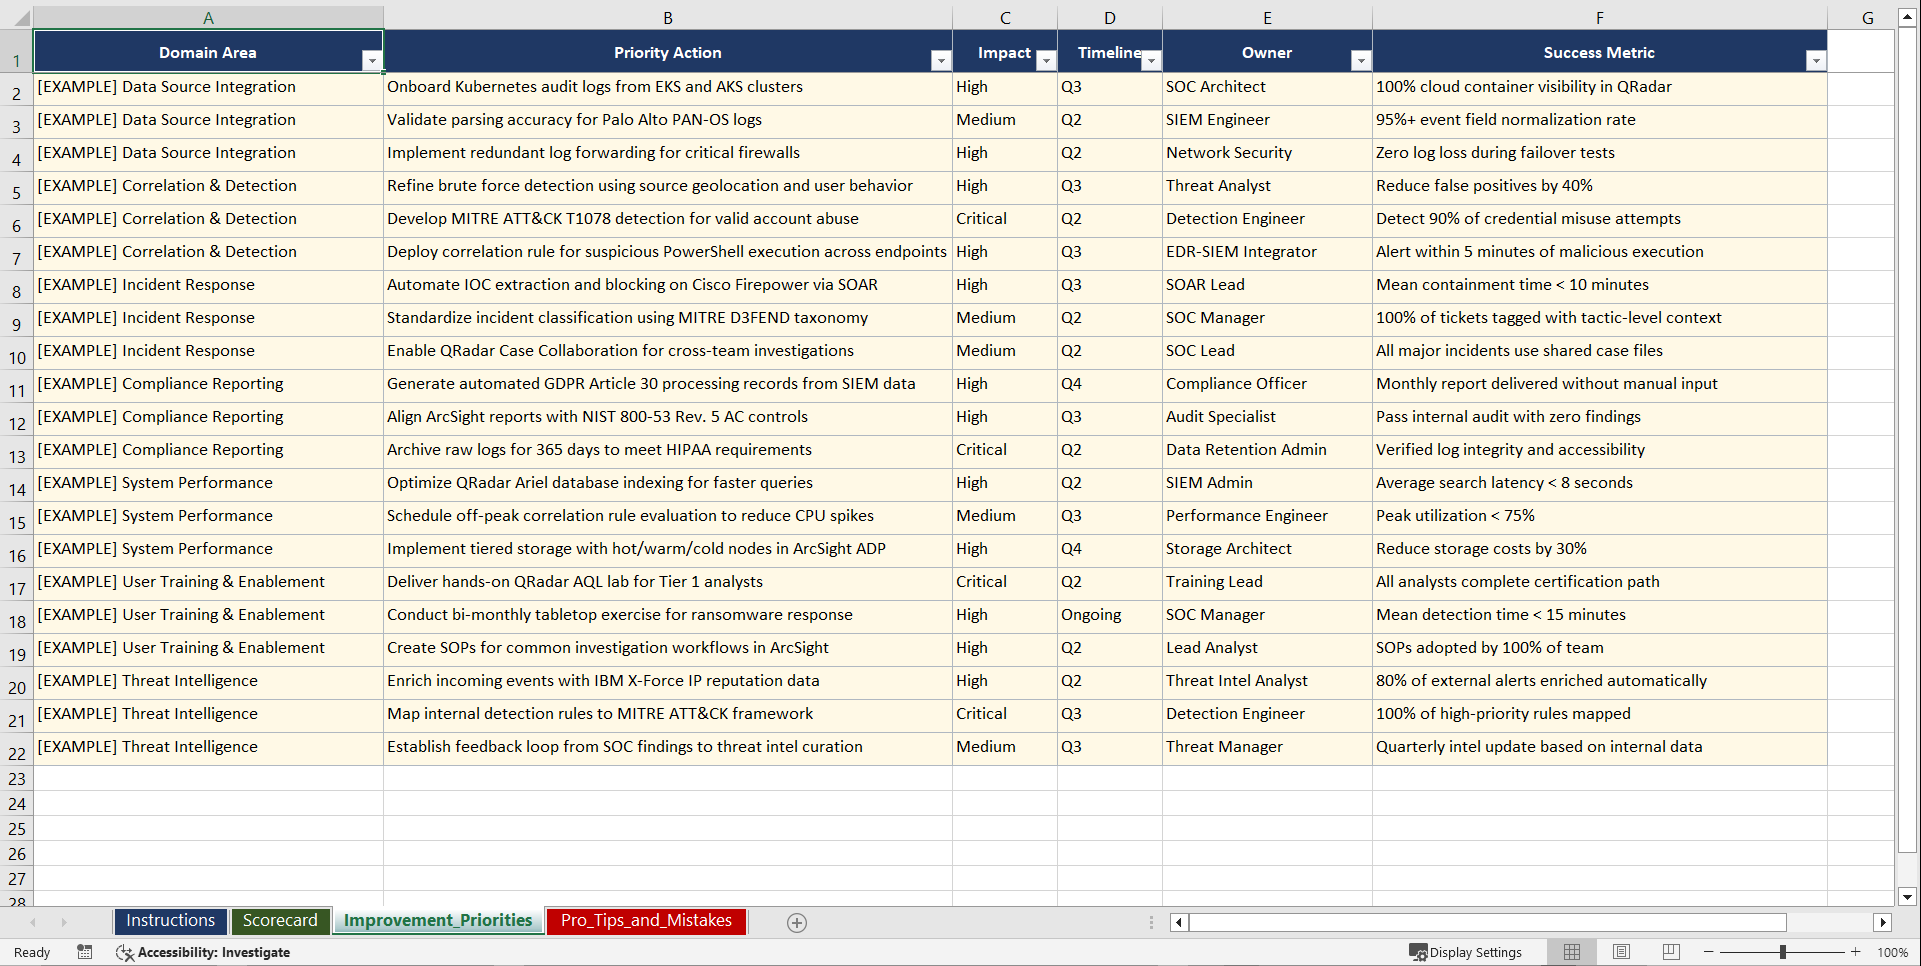Click the Zoom Out minus icon
Viewport: 1921px width, 966px height.
tap(1706, 952)
